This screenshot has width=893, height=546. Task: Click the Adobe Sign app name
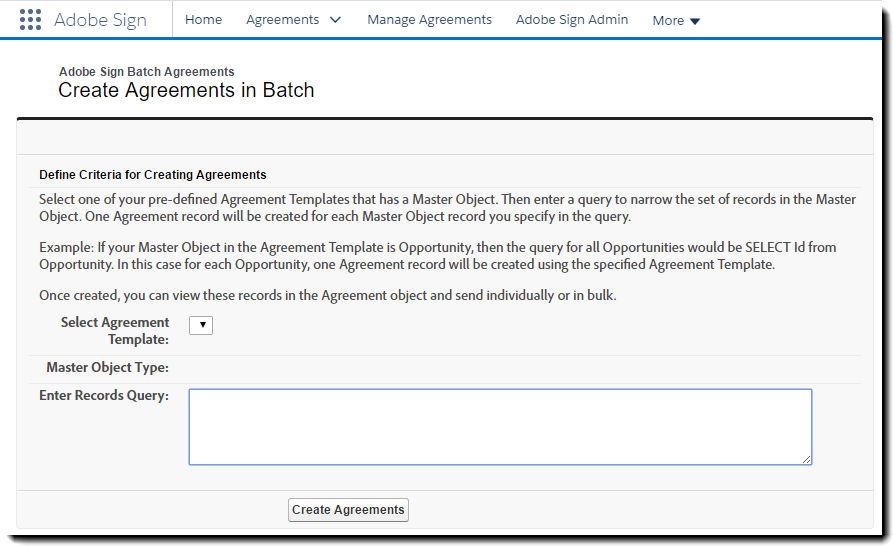click(100, 20)
